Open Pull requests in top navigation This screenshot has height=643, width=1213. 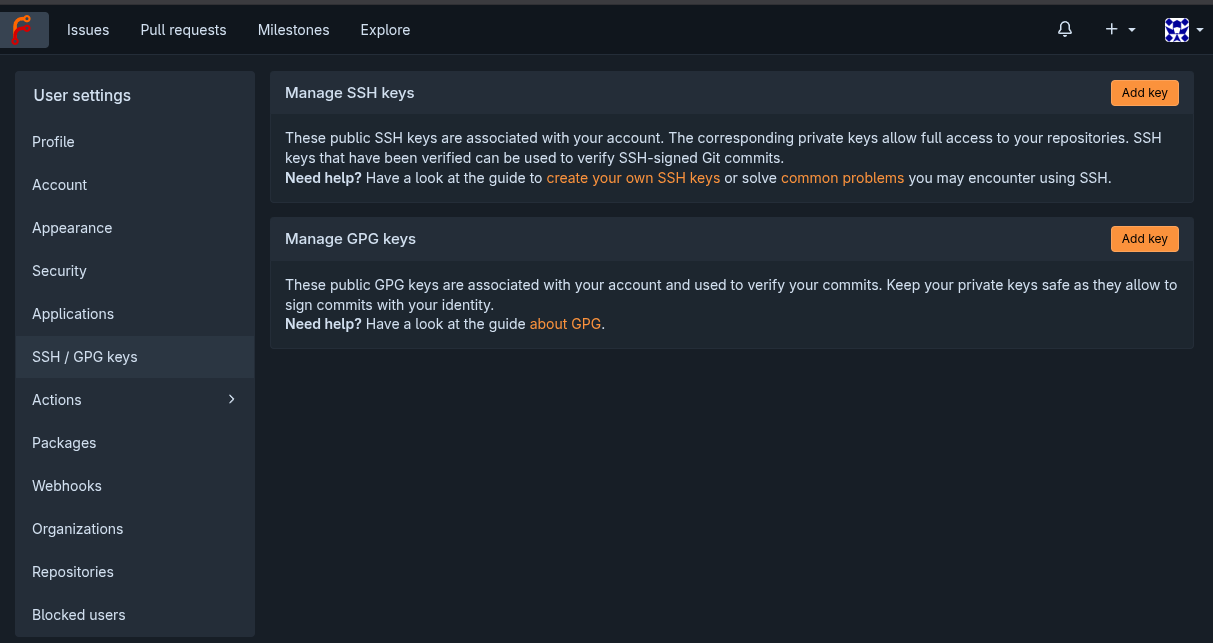[x=183, y=30]
